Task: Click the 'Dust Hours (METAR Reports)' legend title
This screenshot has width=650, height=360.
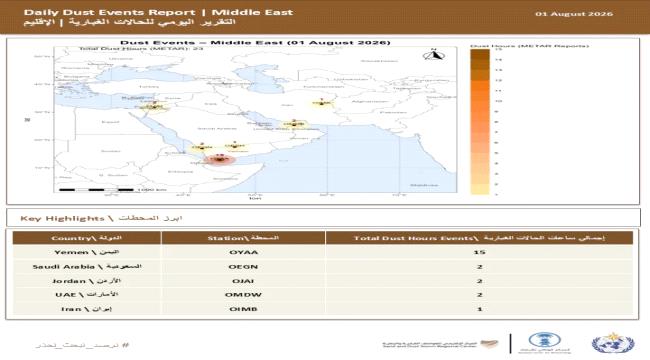Action: coord(529,46)
